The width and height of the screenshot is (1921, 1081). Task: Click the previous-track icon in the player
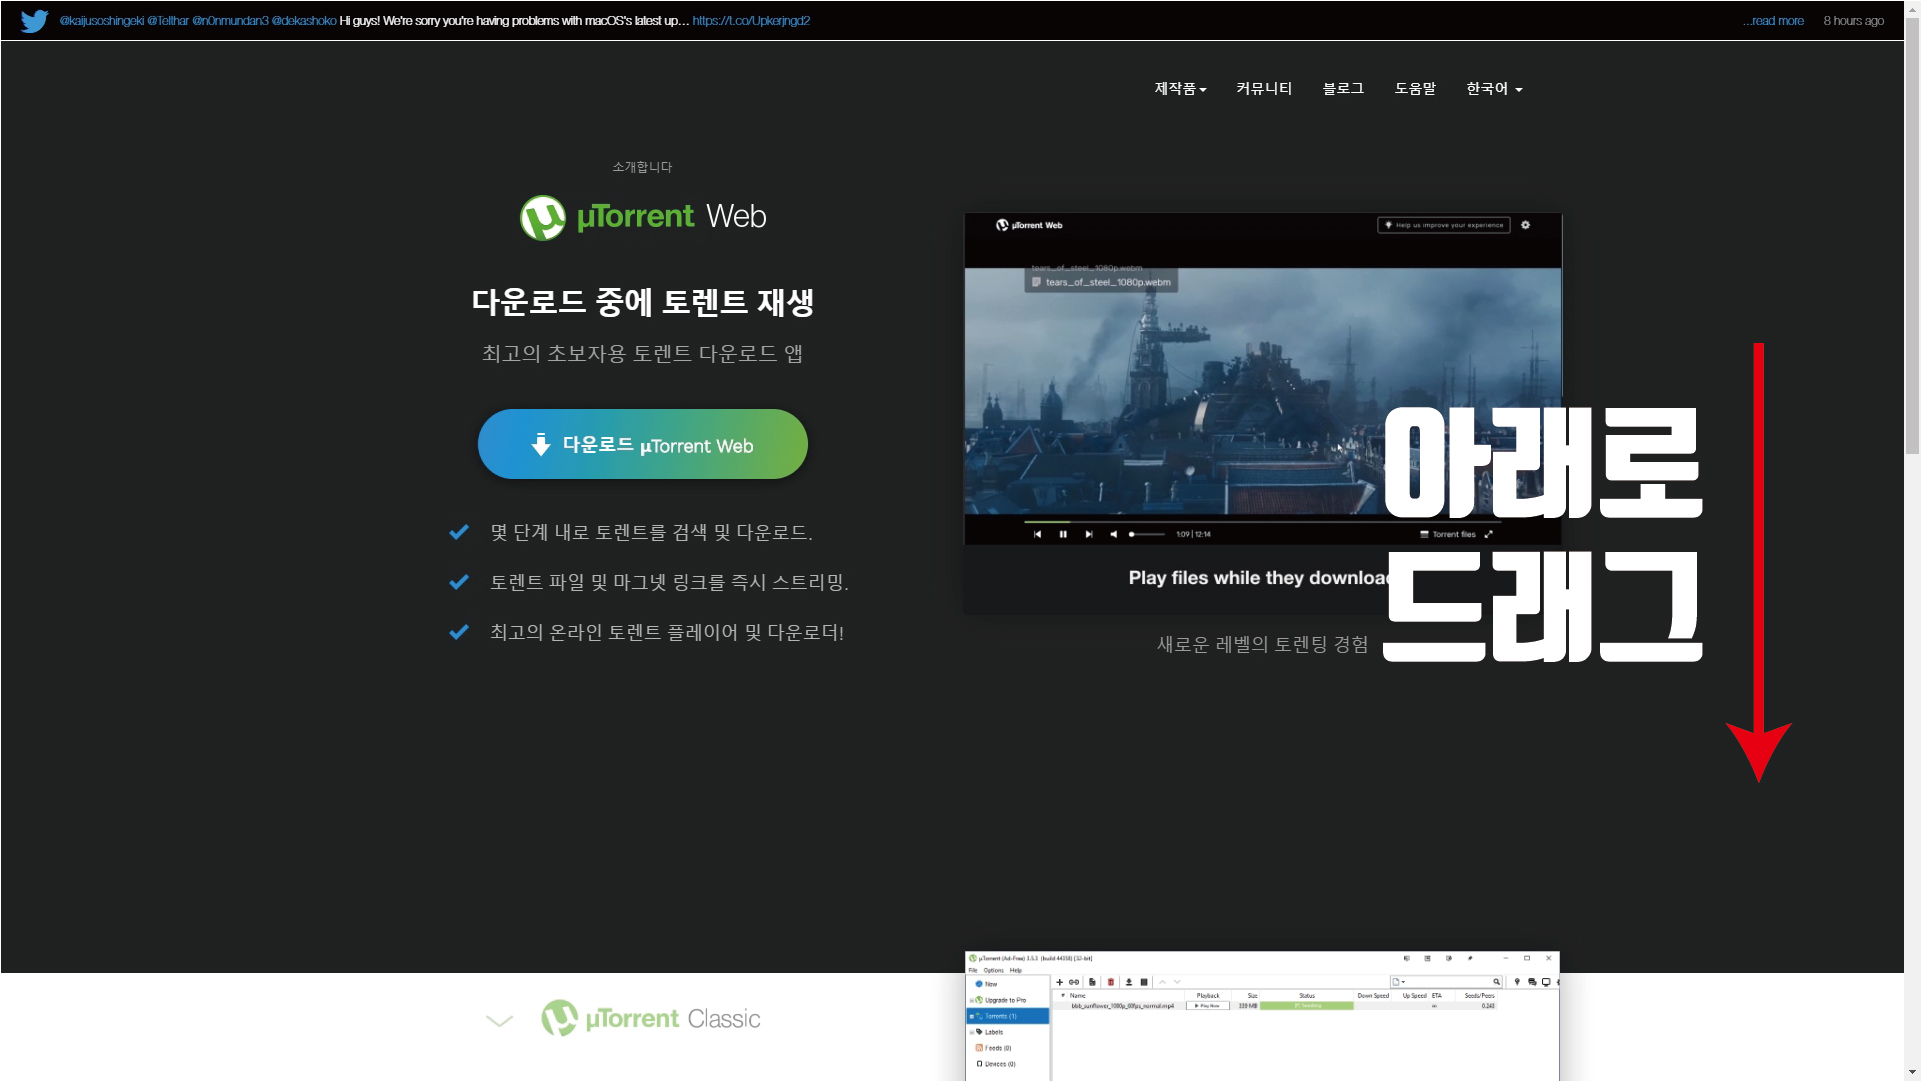point(1037,534)
